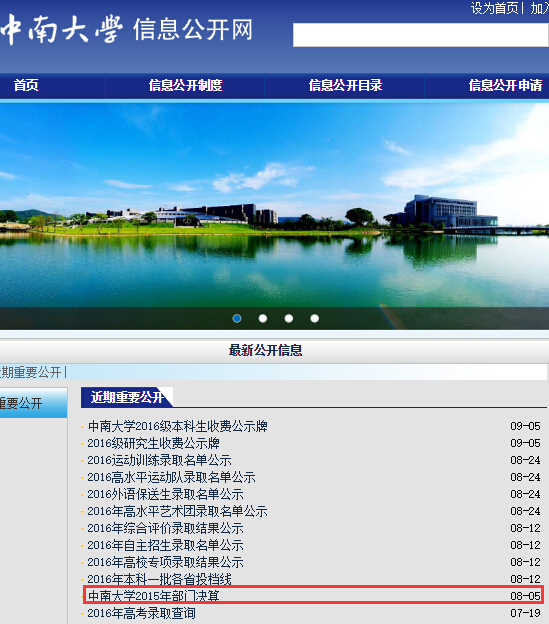Open 2016级研究生收费公示牌 link

[x=154, y=443]
